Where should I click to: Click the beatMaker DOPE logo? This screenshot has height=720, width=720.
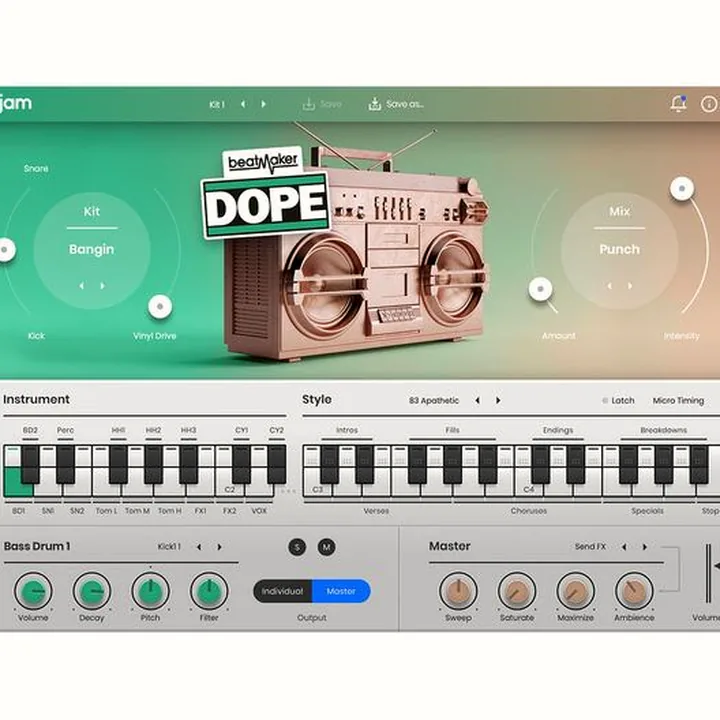point(266,193)
